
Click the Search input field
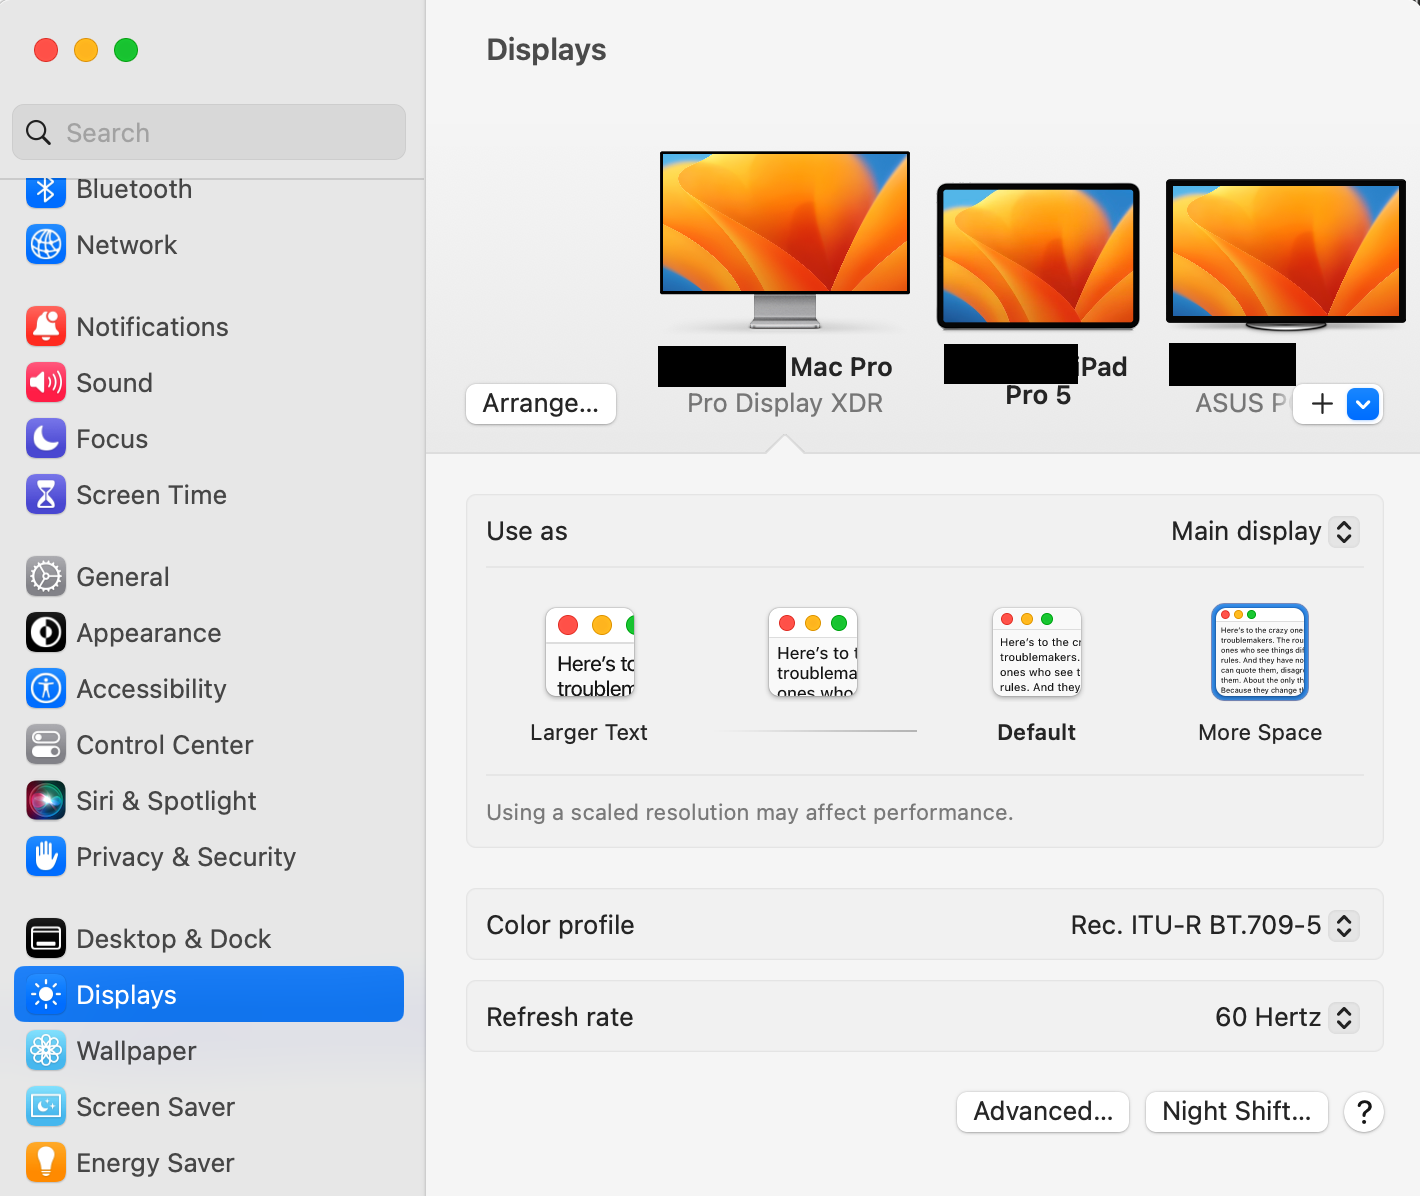pos(209,132)
